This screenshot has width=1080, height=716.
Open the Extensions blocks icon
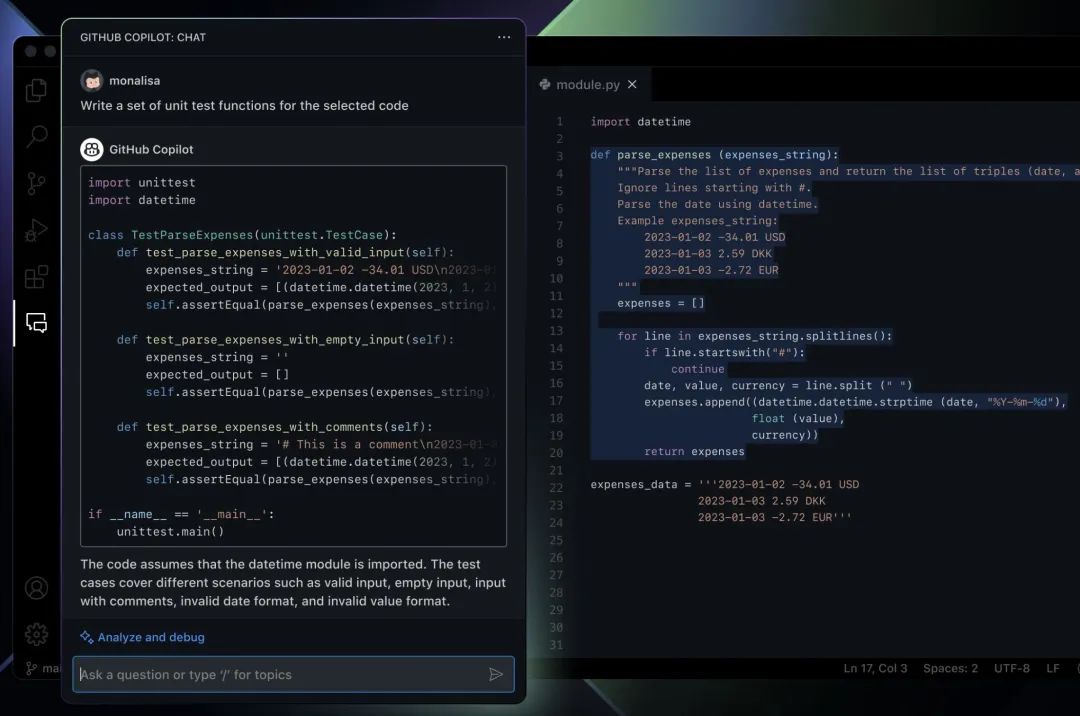point(37,277)
